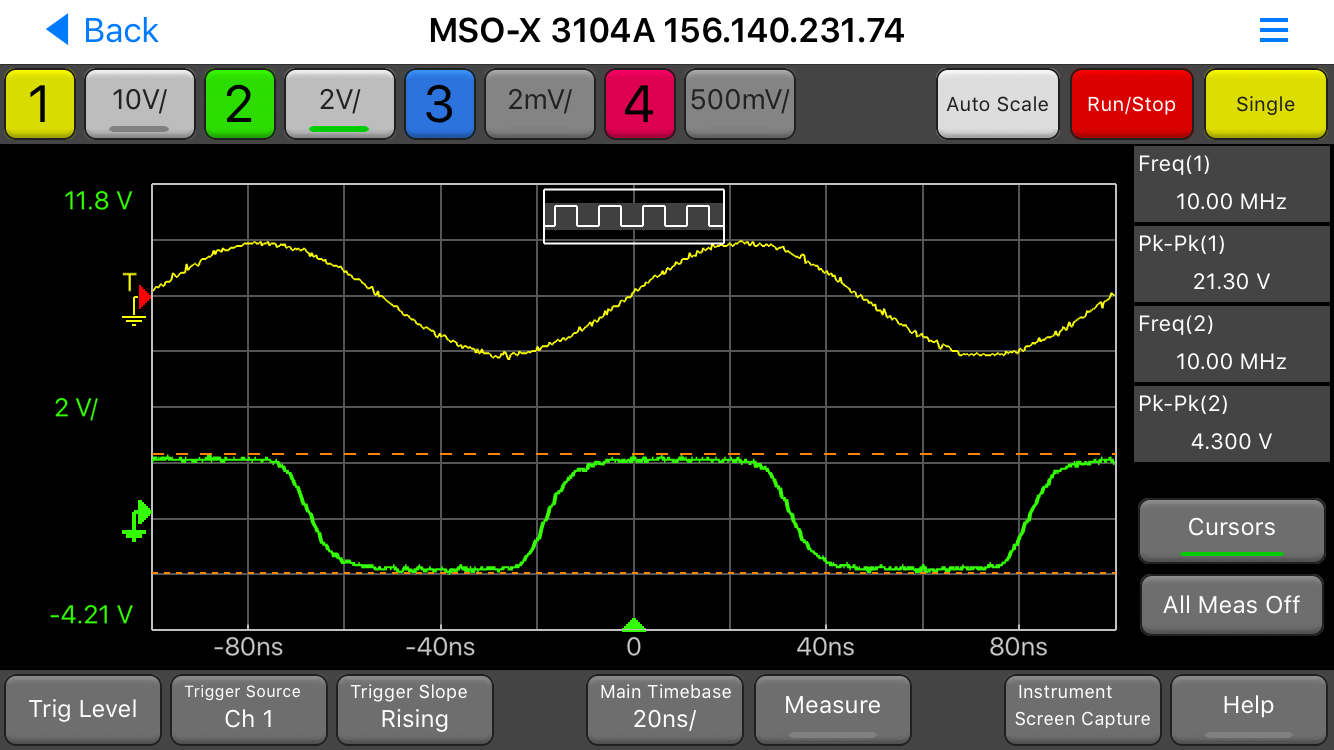Click the waveform overview thumbnail
The image size is (1334, 750).
point(633,216)
